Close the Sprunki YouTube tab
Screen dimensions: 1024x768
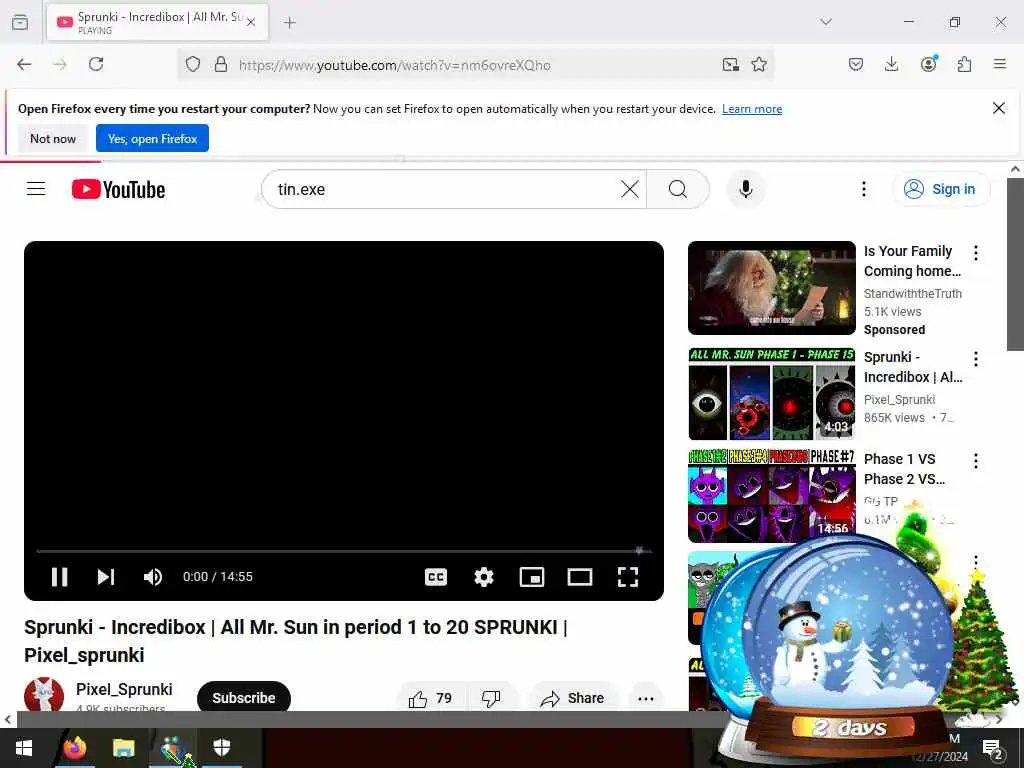coord(251,22)
